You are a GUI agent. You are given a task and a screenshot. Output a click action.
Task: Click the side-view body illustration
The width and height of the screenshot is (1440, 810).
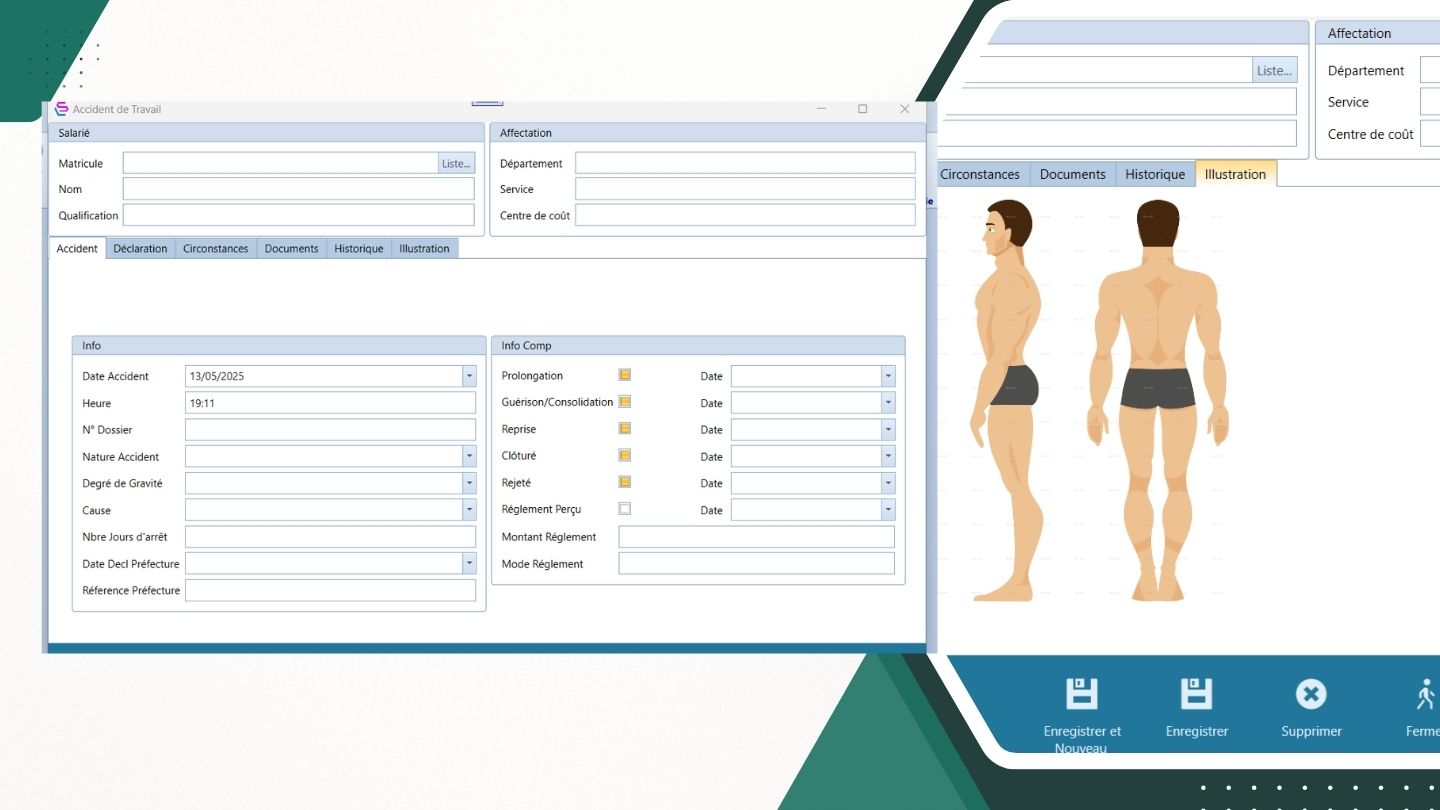(x=1003, y=400)
